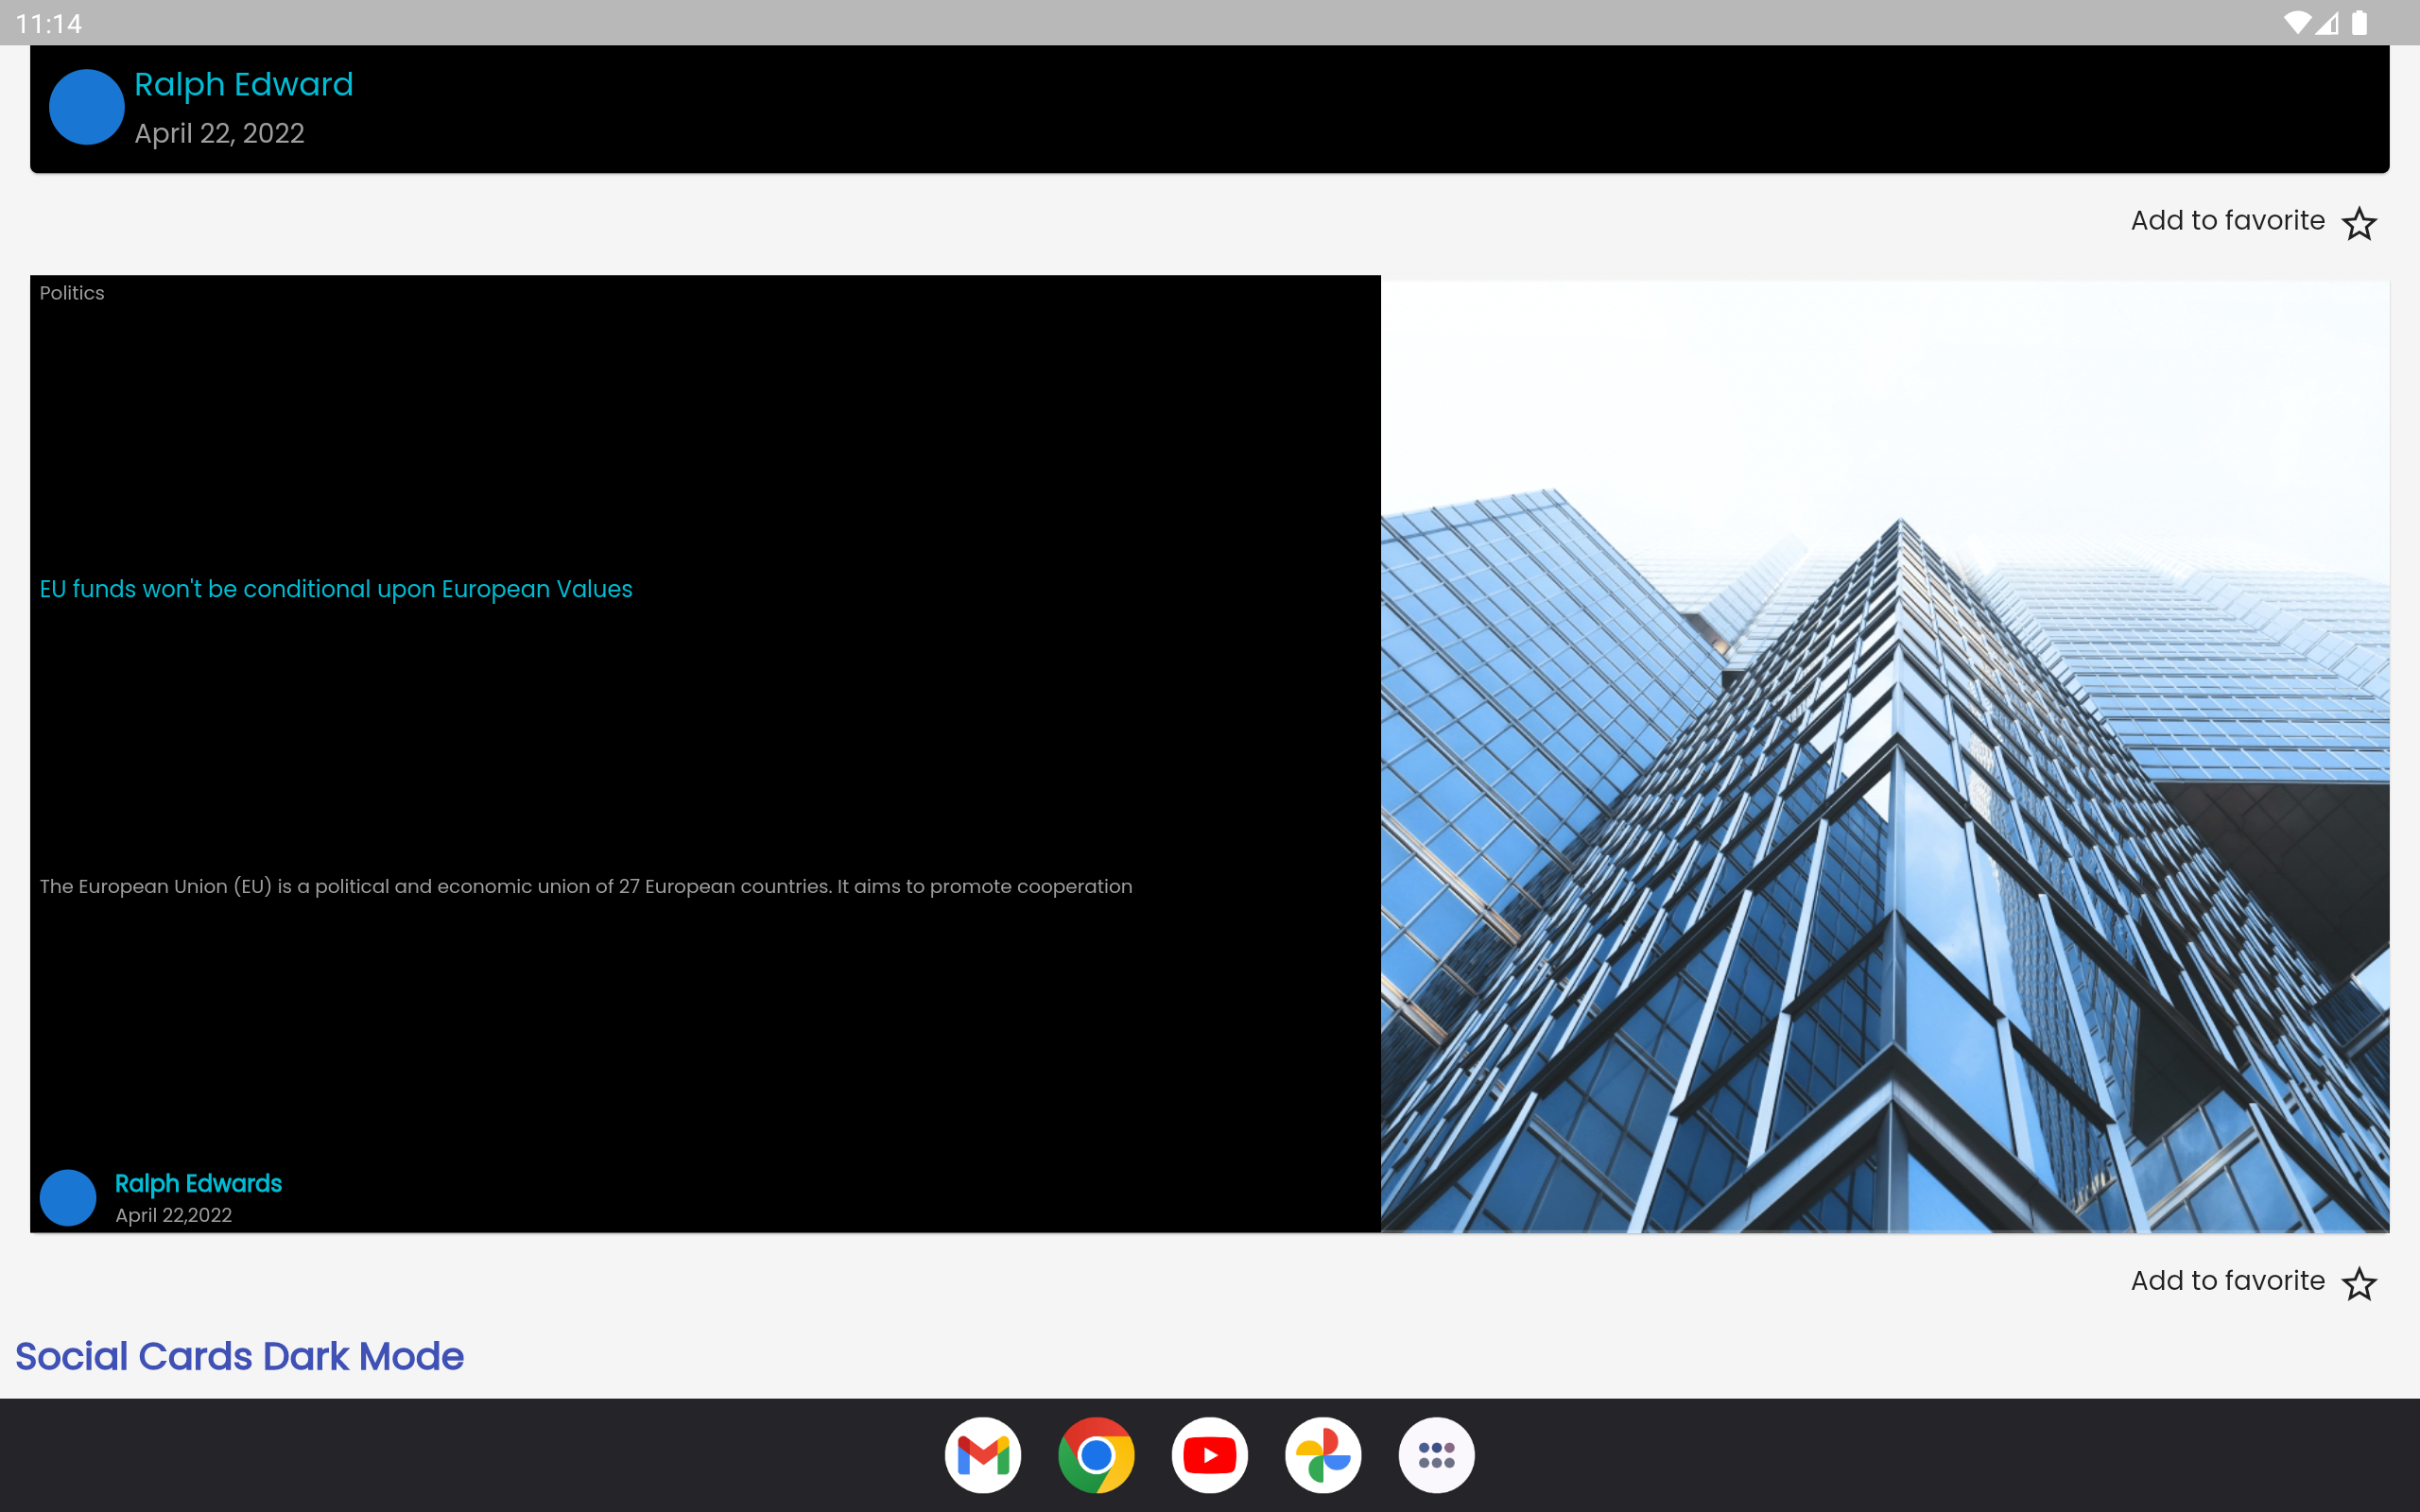Click Ralph Edwards author name in Politics card
This screenshot has height=1512, width=2420.
click(x=198, y=1183)
